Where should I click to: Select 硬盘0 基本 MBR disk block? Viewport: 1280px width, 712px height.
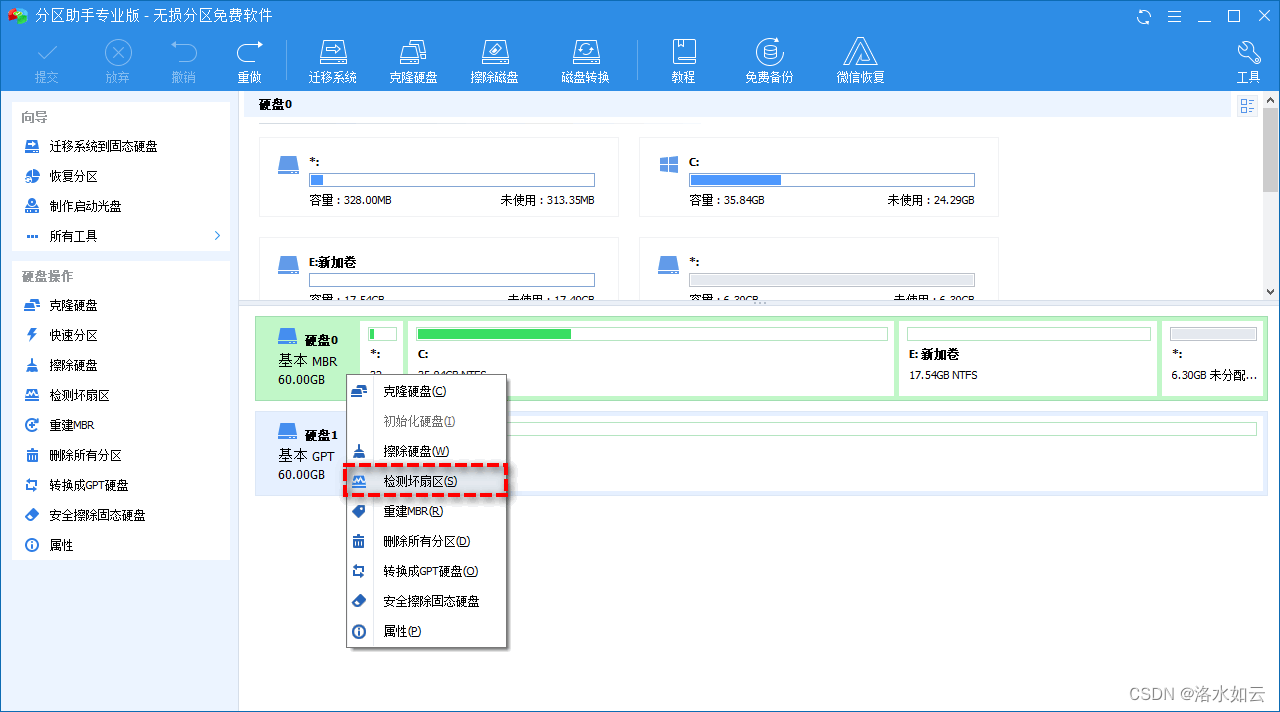306,359
